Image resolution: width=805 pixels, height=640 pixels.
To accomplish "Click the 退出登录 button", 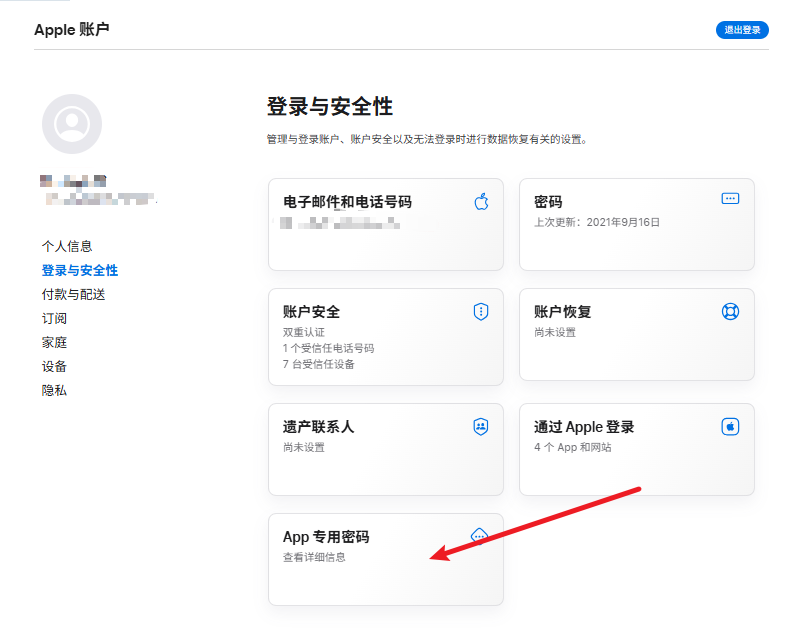I will coord(742,30).
